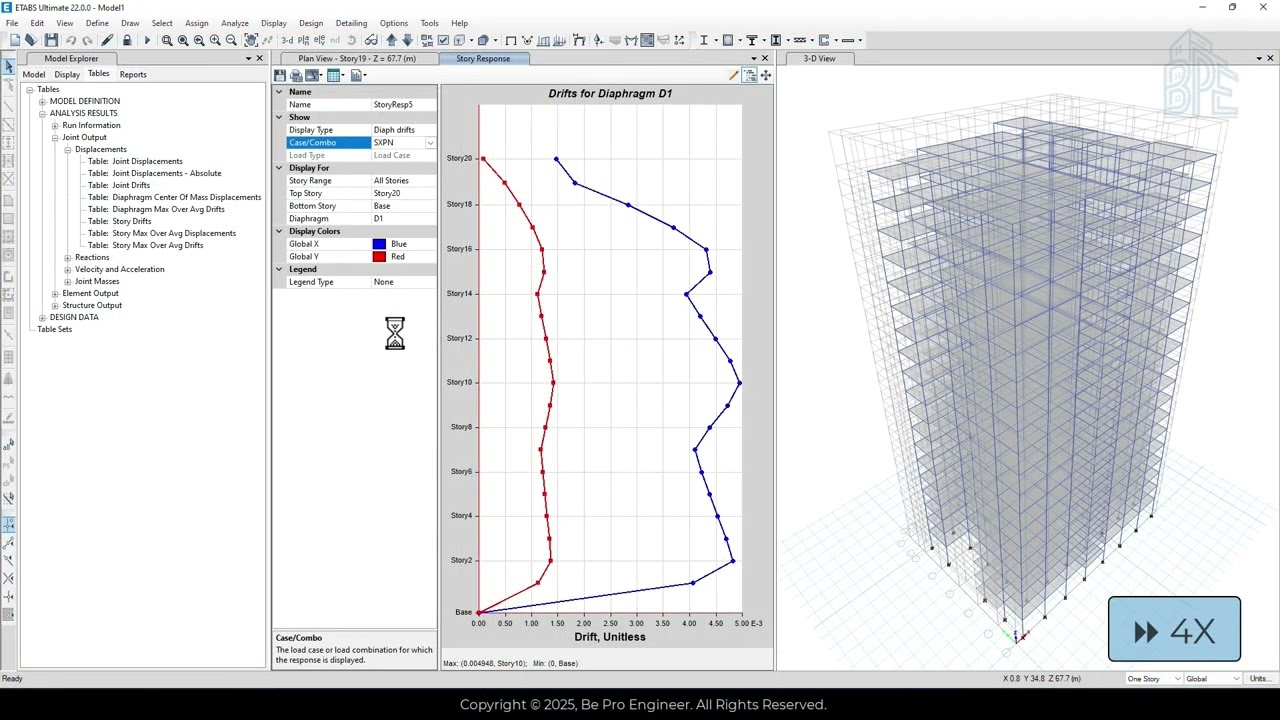Screen dimensions: 1280x720
Task: Click the Global Y red color swatch
Action: pyautogui.click(x=379, y=257)
